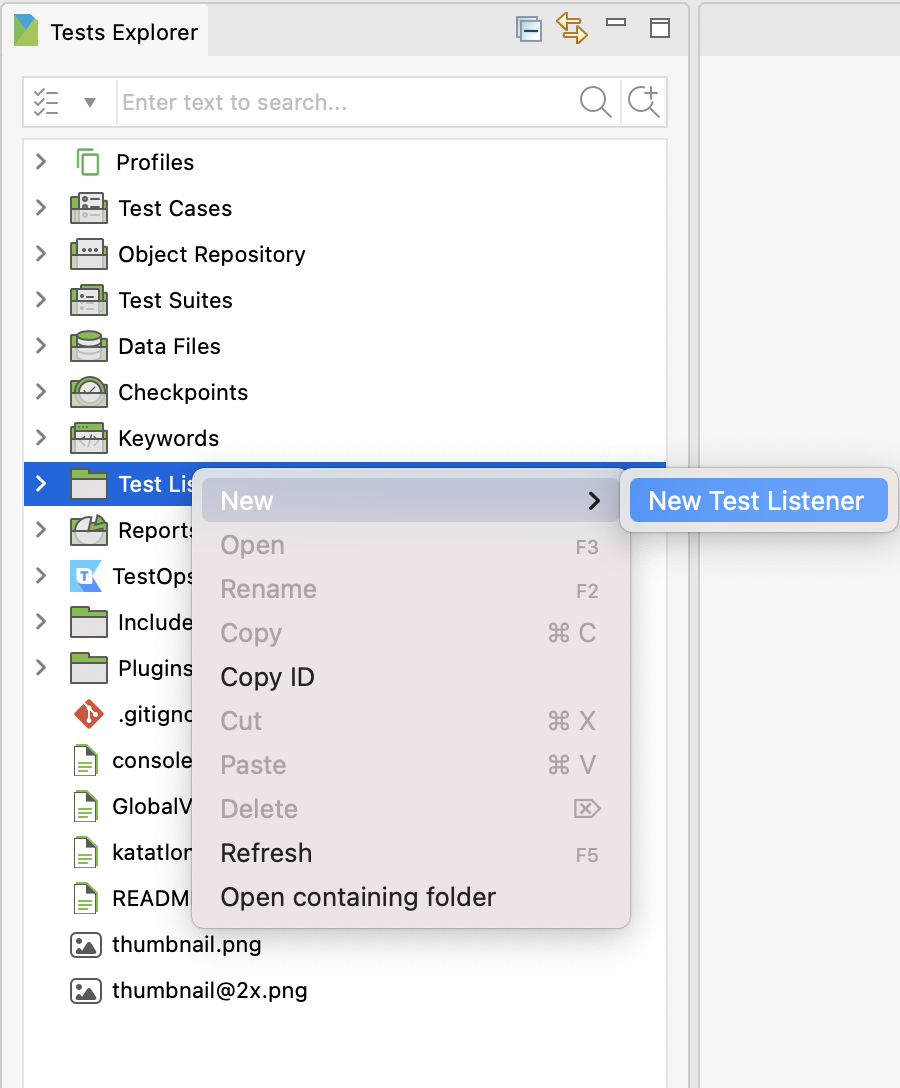Image resolution: width=900 pixels, height=1088 pixels.
Task: Select the Data Files icon
Action: click(88, 346)
